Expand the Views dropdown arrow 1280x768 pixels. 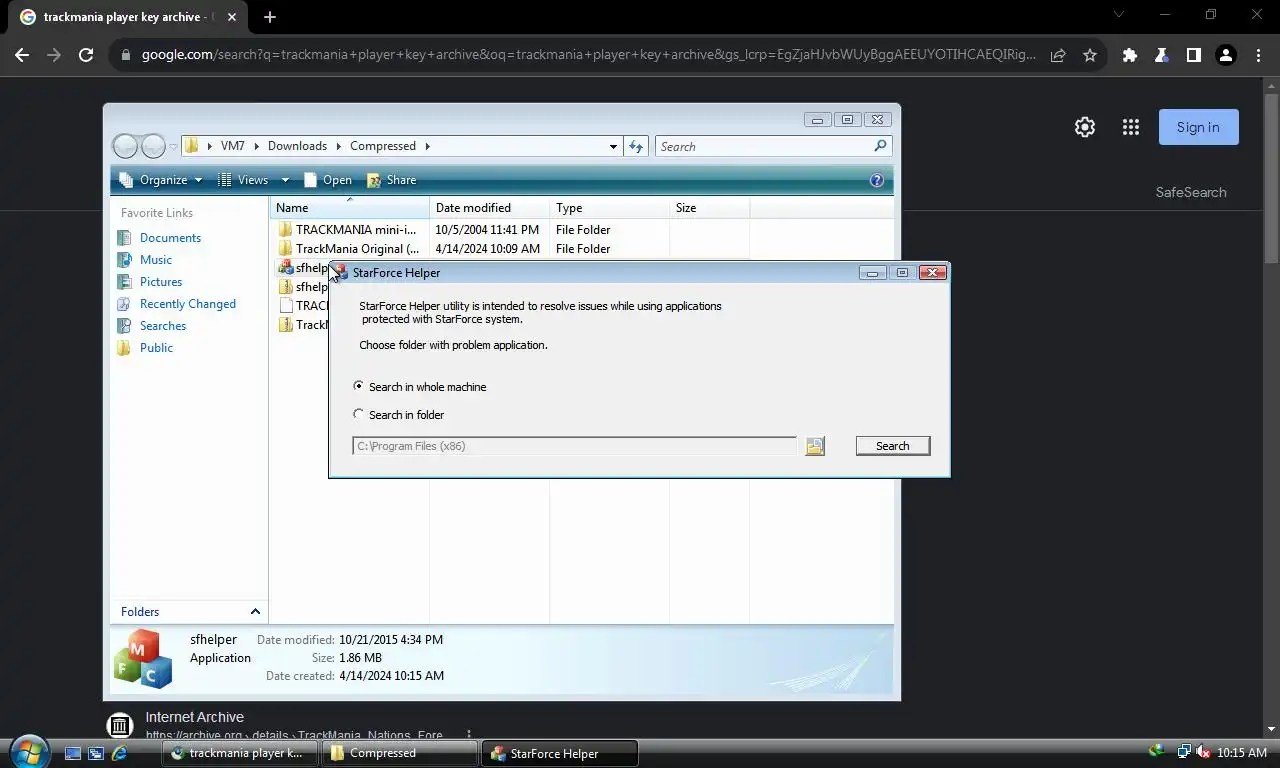coord(285,180)
